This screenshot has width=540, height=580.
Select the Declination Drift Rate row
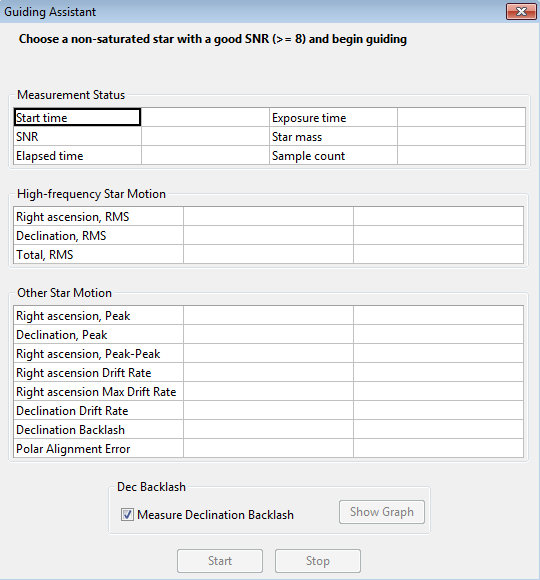[x=269, y=411]
